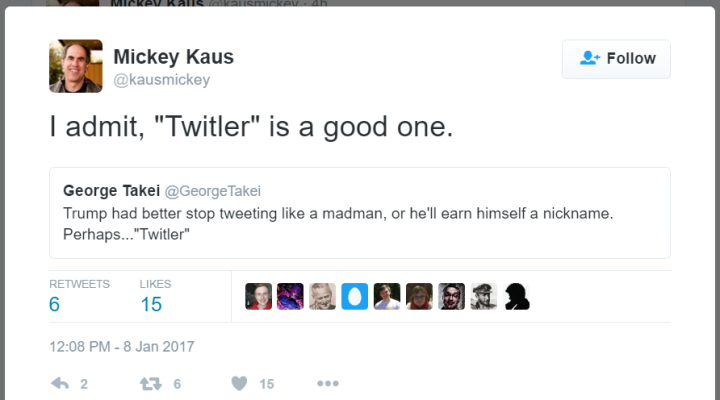Open Mickey Kaus profile photo
This screenshot has width=720, height=400.
point(76,66)
